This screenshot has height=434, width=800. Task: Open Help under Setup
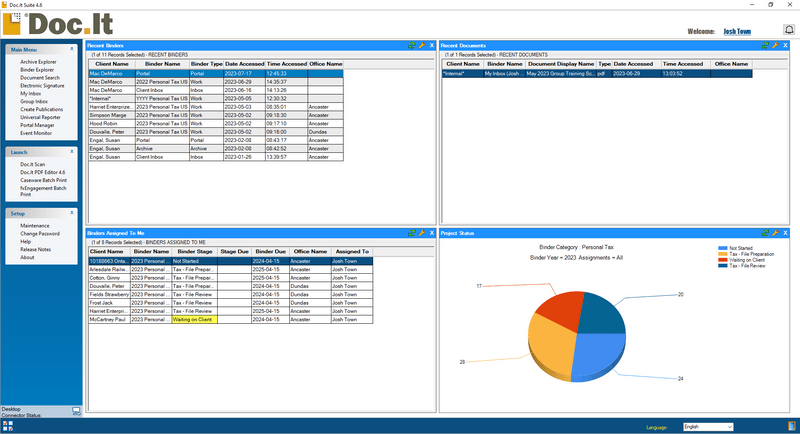tap(26, 241)
